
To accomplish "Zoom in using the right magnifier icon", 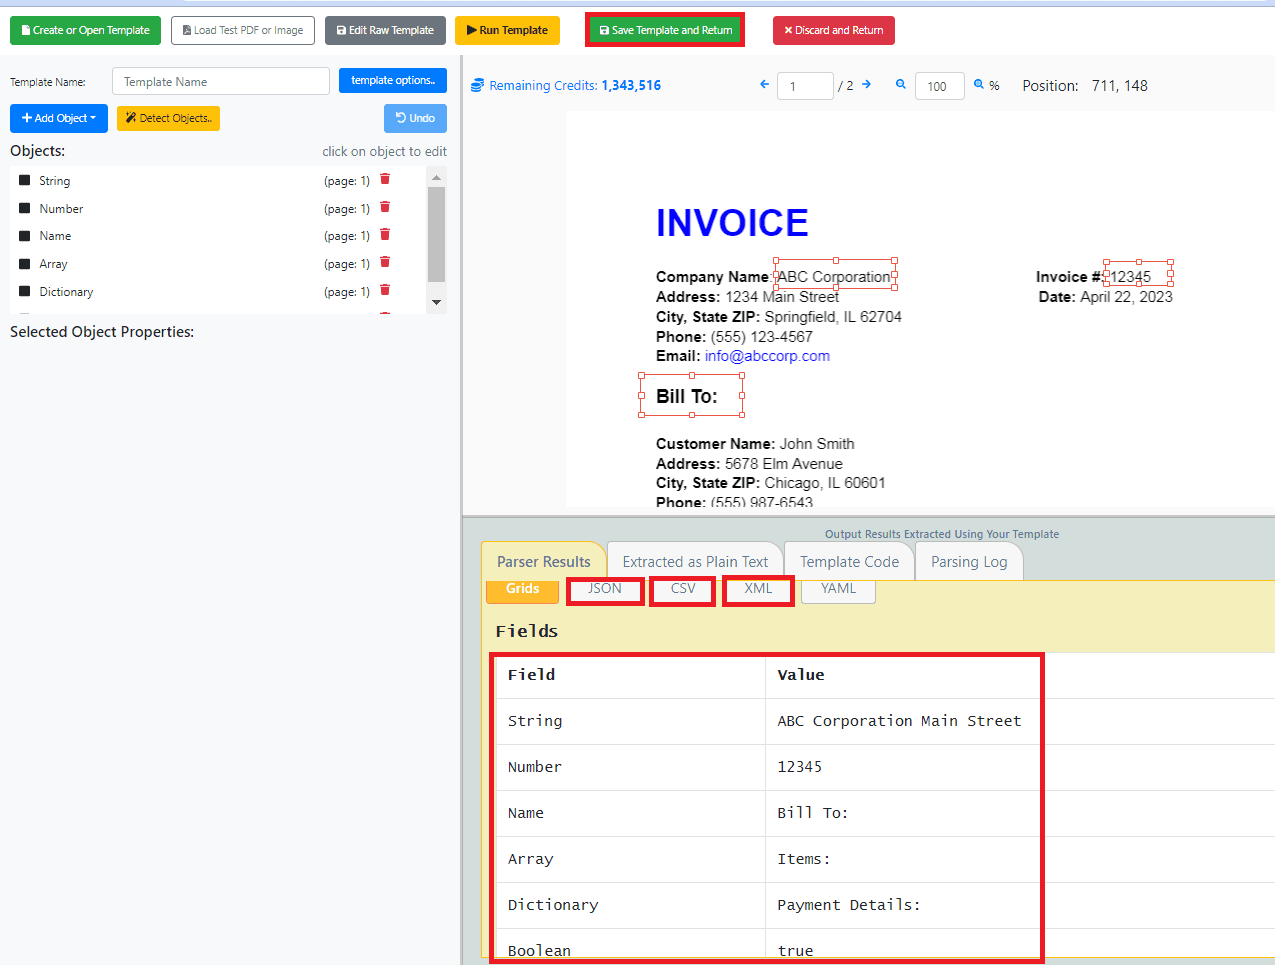I will pos(979,85).
